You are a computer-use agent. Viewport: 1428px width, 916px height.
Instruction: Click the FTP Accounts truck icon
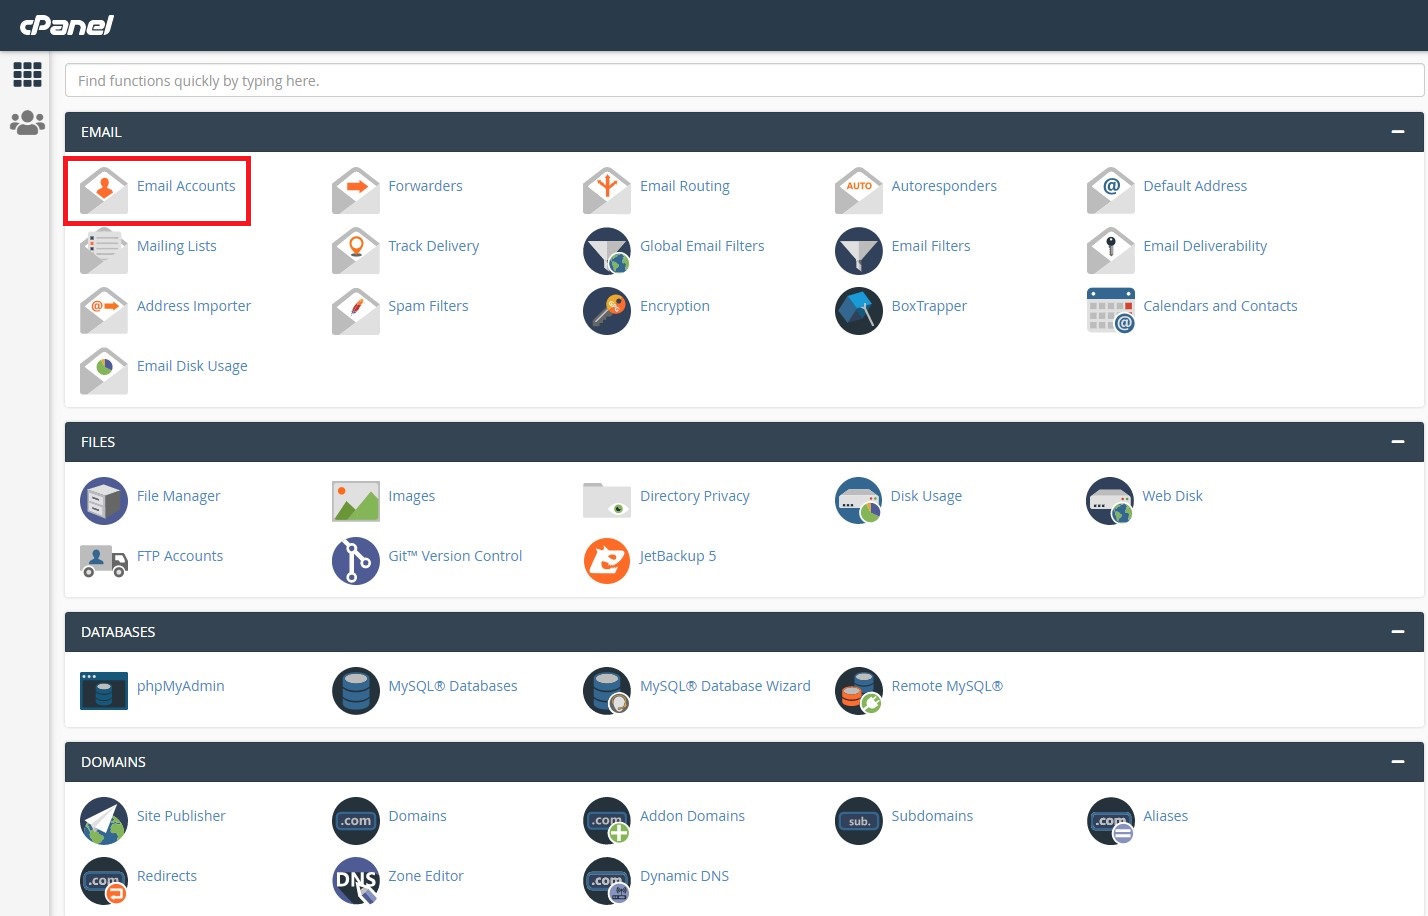point(104,560)
